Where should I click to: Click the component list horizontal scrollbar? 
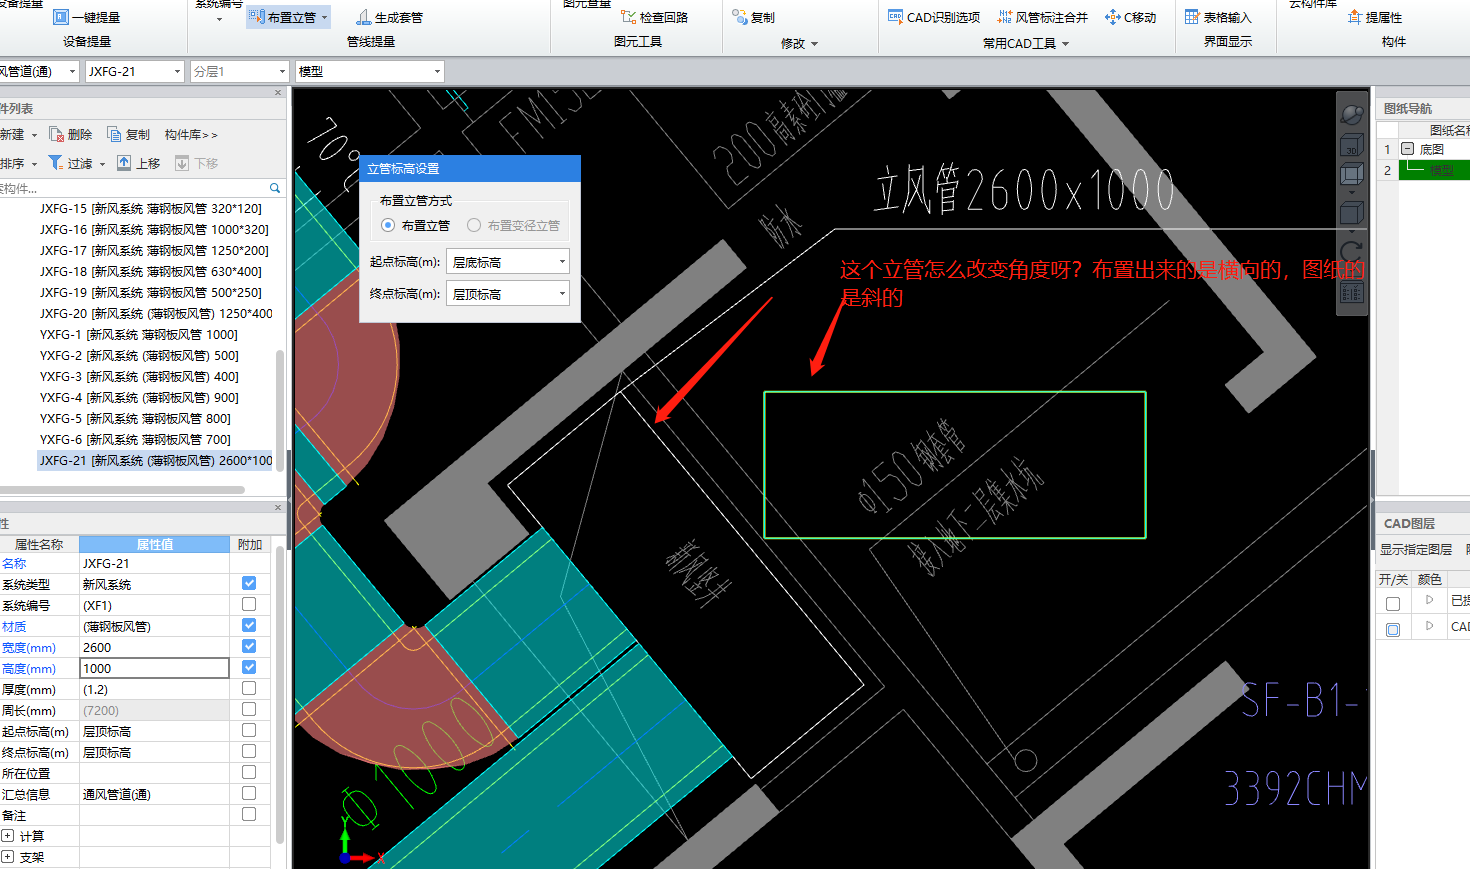(122, 490)
